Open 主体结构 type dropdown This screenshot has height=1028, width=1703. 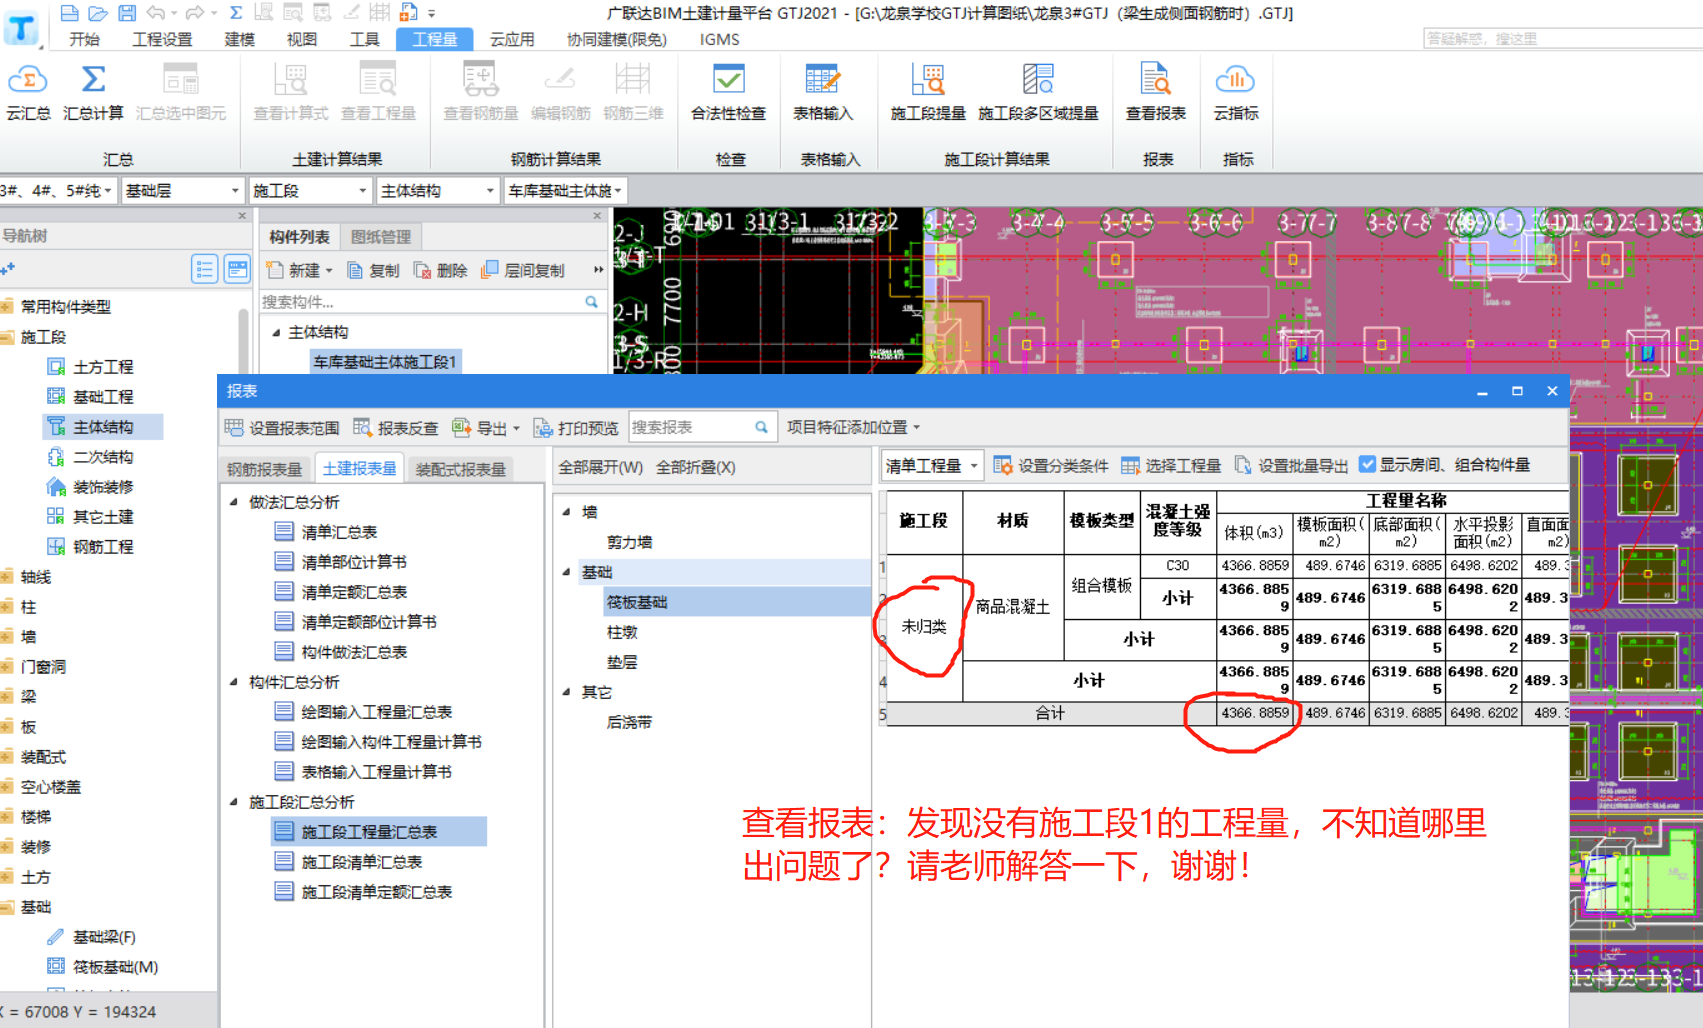tap(437, 190)
